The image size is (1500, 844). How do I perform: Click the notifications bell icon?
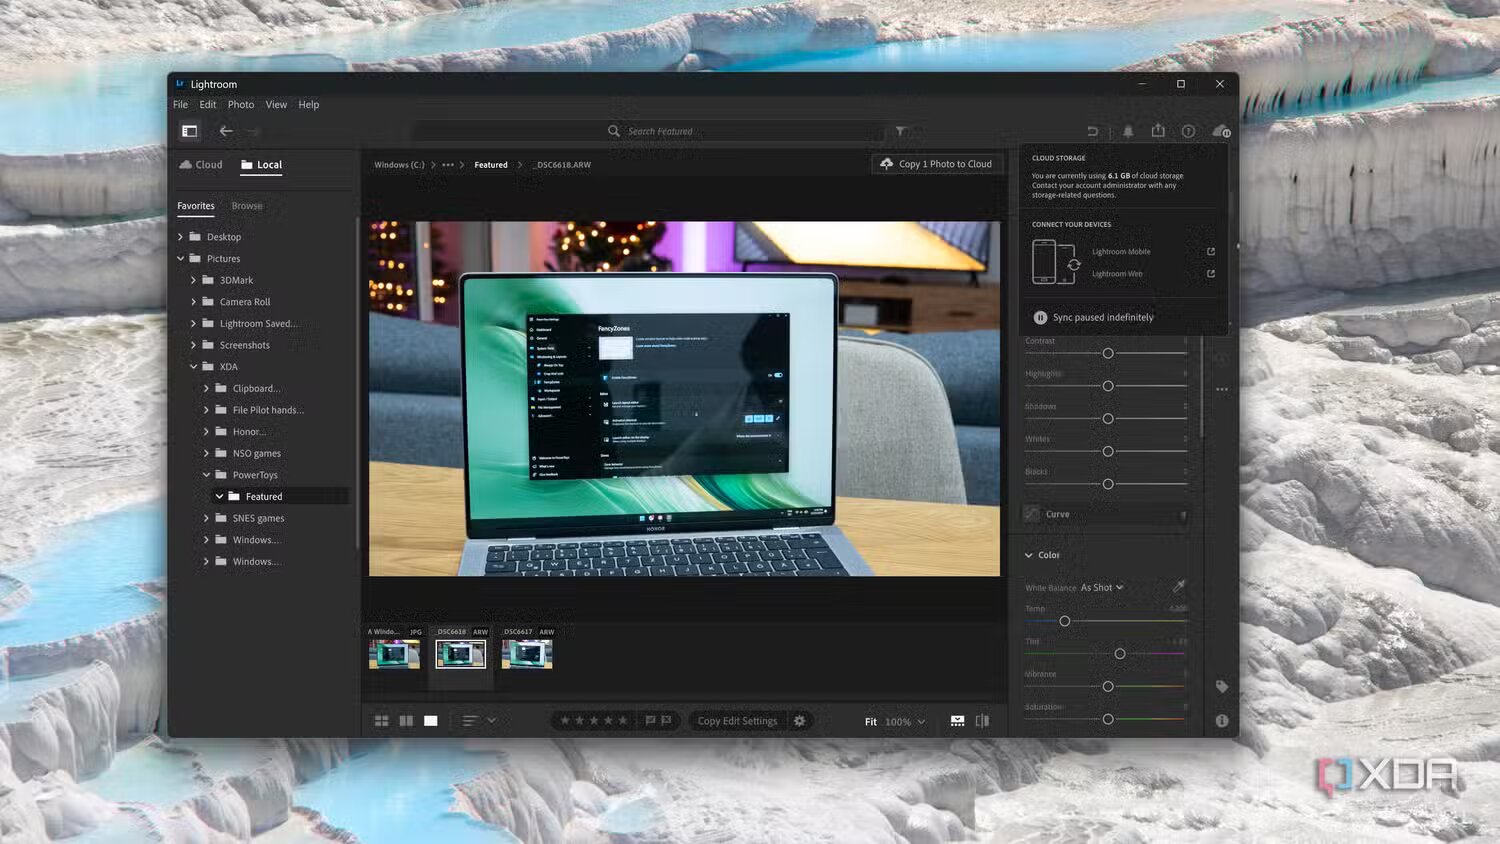[x=1128, y=131]
